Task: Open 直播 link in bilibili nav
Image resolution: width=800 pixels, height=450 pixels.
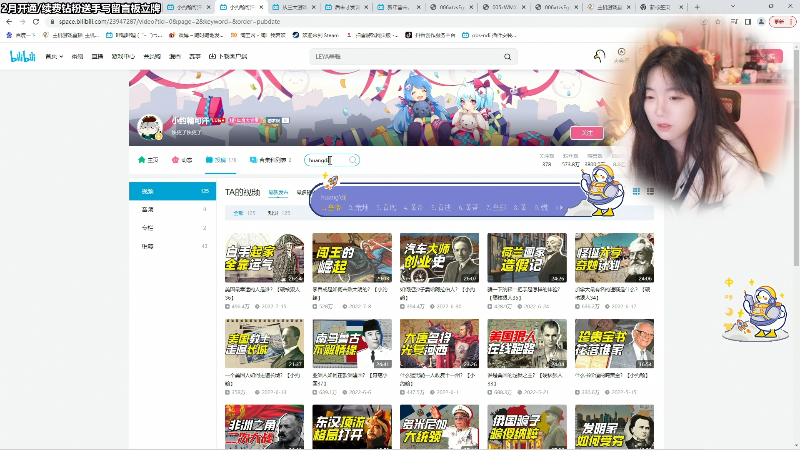Action: 97,57
